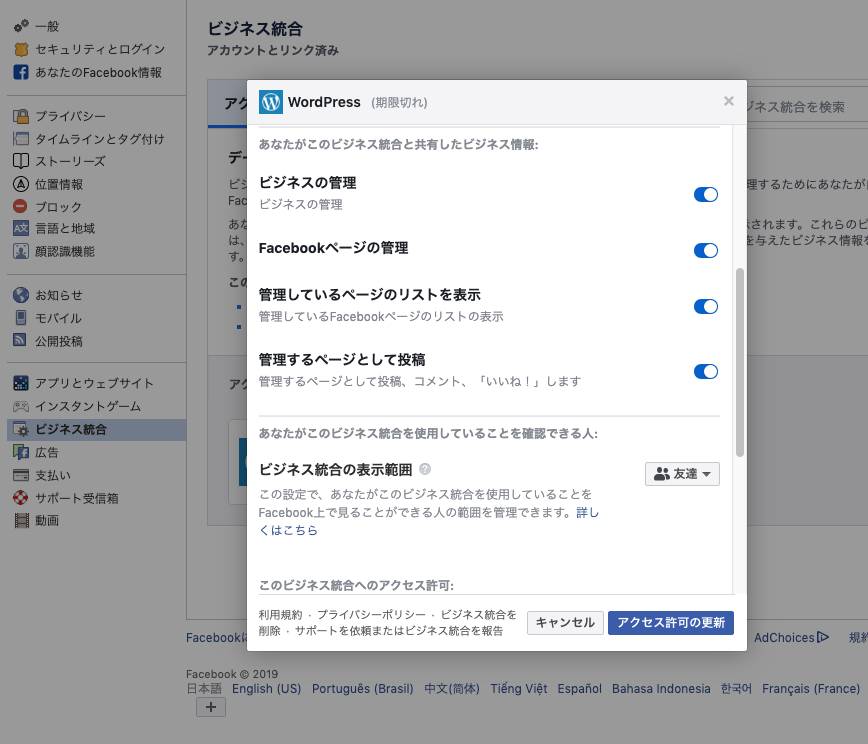Switch language to Tiếng Việt
The image size is (868, 744).
[x=519, y=689]
